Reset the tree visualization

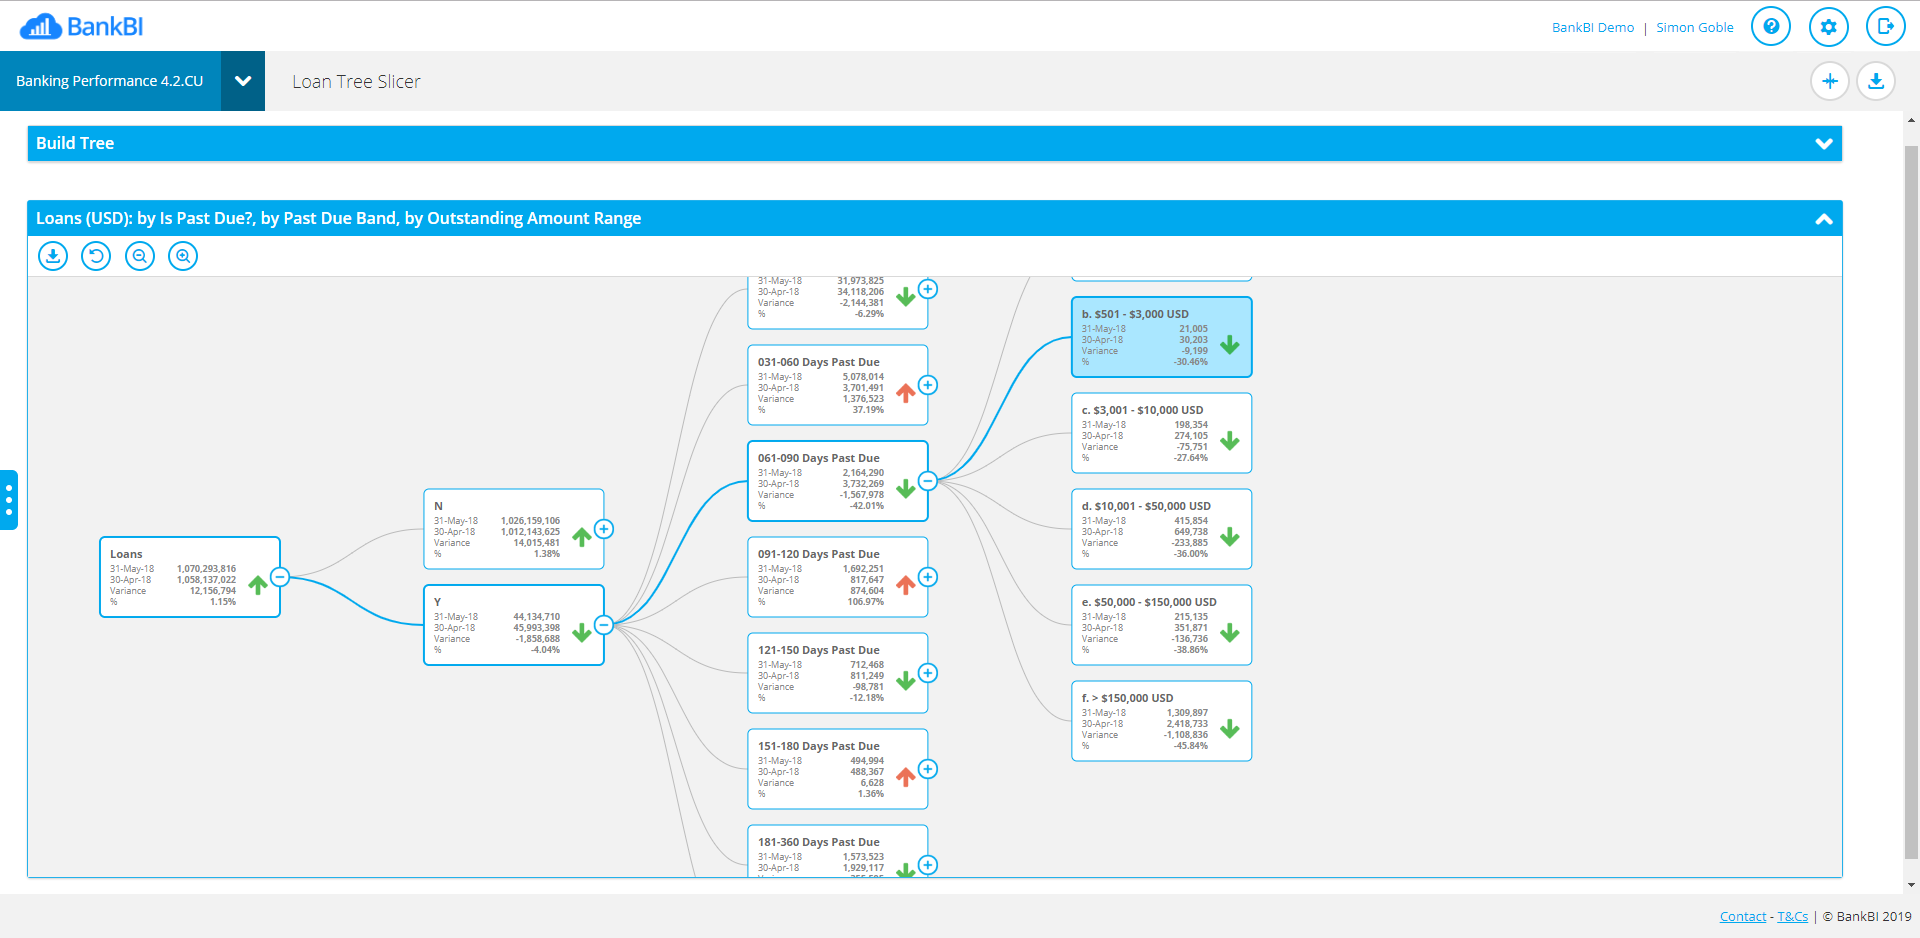pyautogui.click(x=96, y=256)
